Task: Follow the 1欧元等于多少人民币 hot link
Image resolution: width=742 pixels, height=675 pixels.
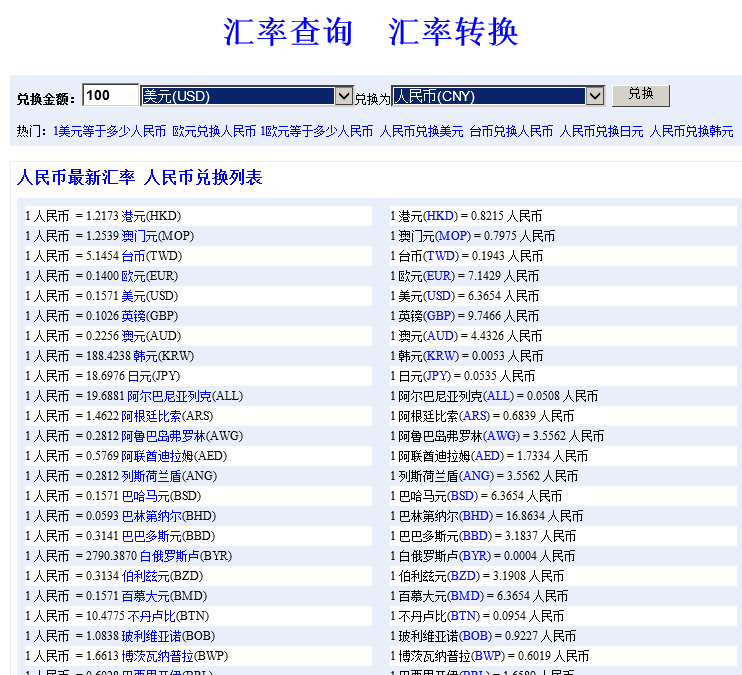Action: pyautogui.click(x=317, y=131)
